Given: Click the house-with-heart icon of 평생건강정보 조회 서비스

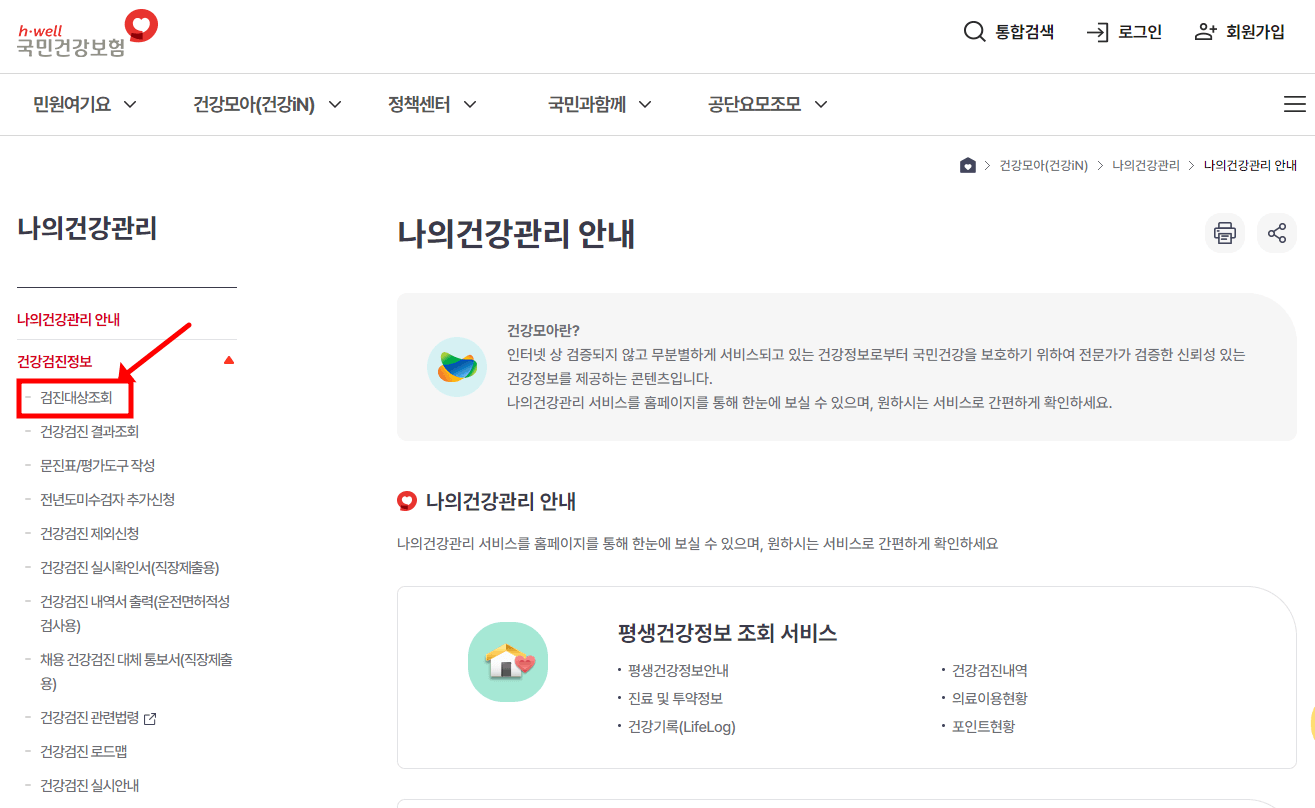Looking at the screenshot, I should pos(508,661).
